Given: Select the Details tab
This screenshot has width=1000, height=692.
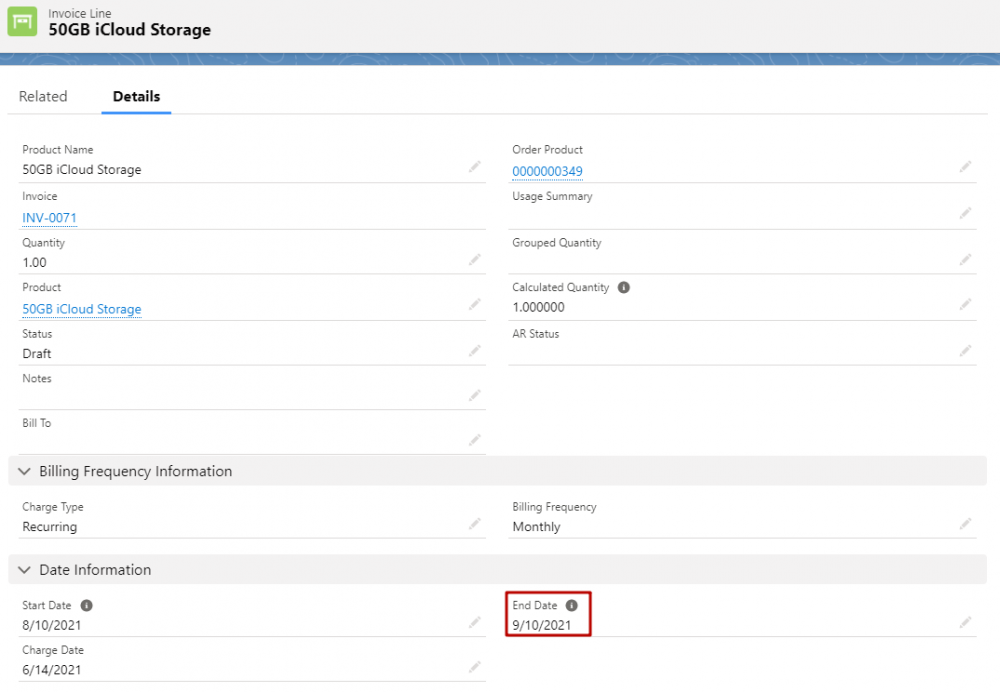Looking at the screenshot, I should pyautogui.click(x=136, y=96).
